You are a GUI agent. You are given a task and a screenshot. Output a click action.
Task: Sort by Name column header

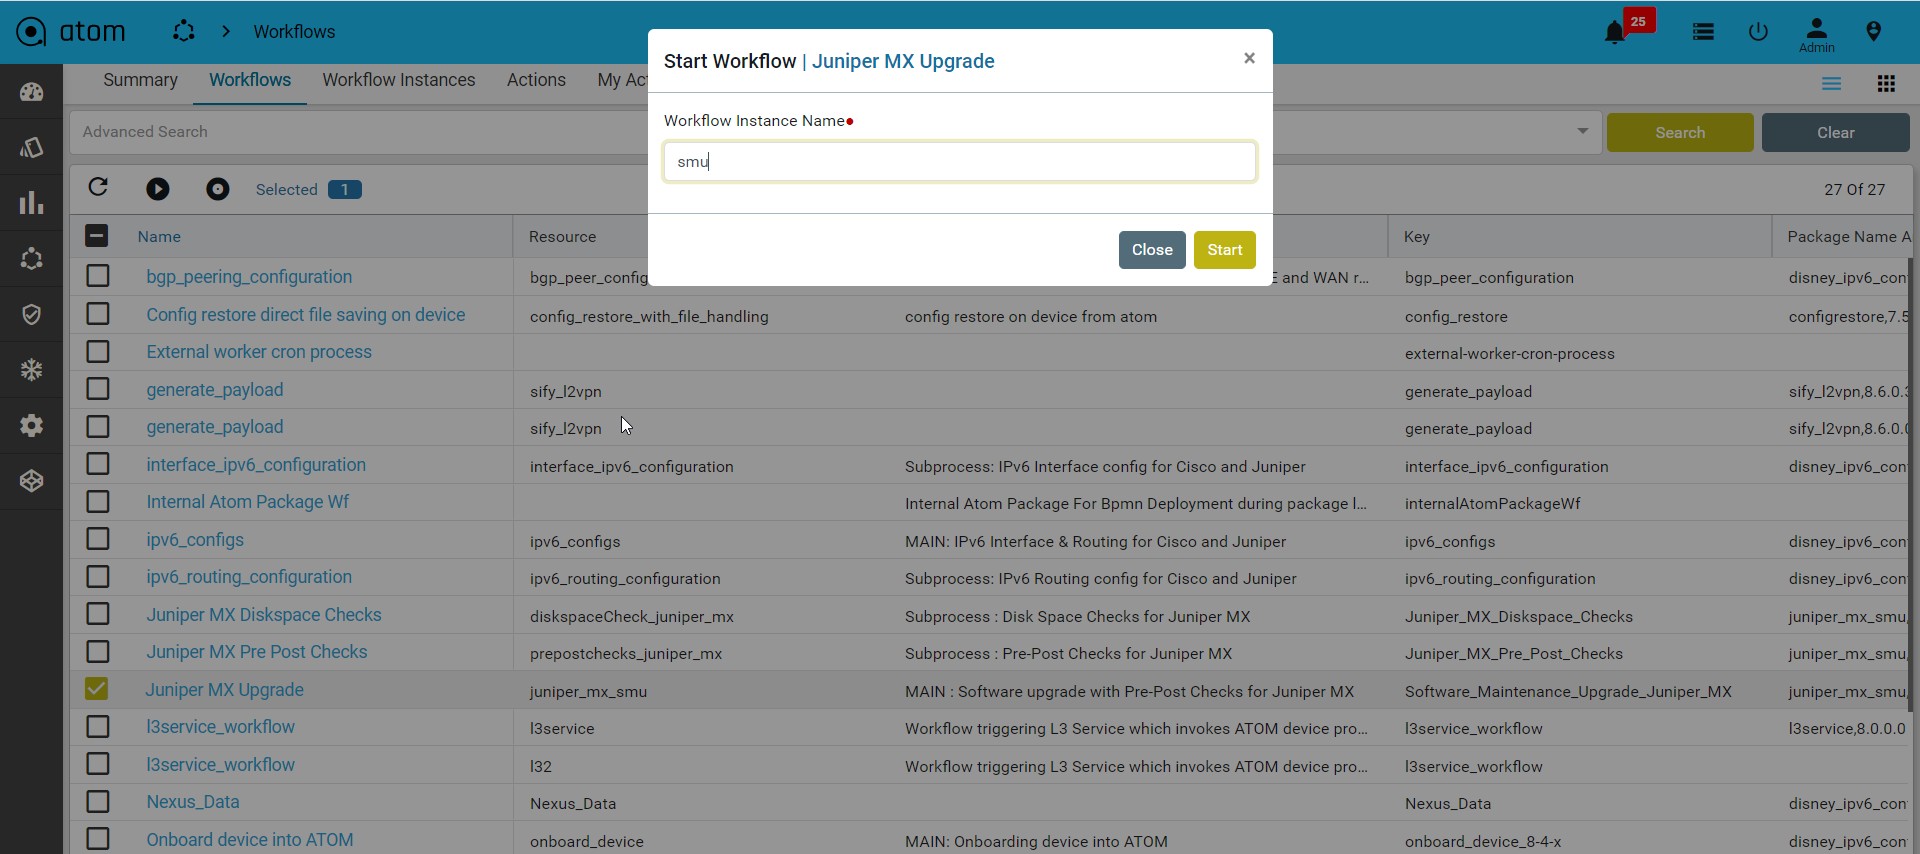tap(160, 237)
